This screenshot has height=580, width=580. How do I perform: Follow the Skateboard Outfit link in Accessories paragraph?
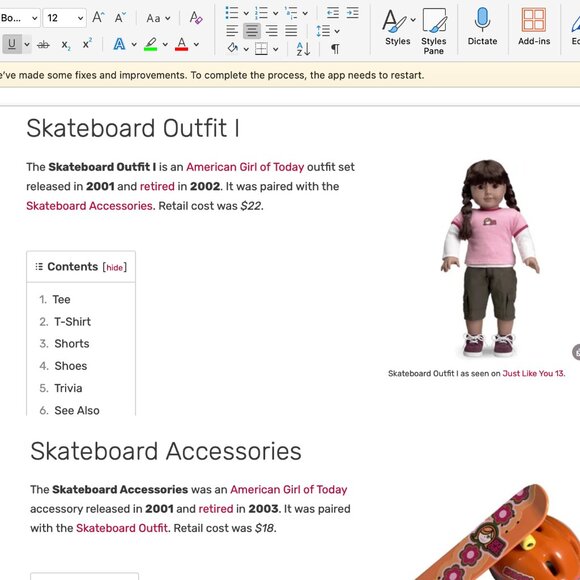pos(122,528)
